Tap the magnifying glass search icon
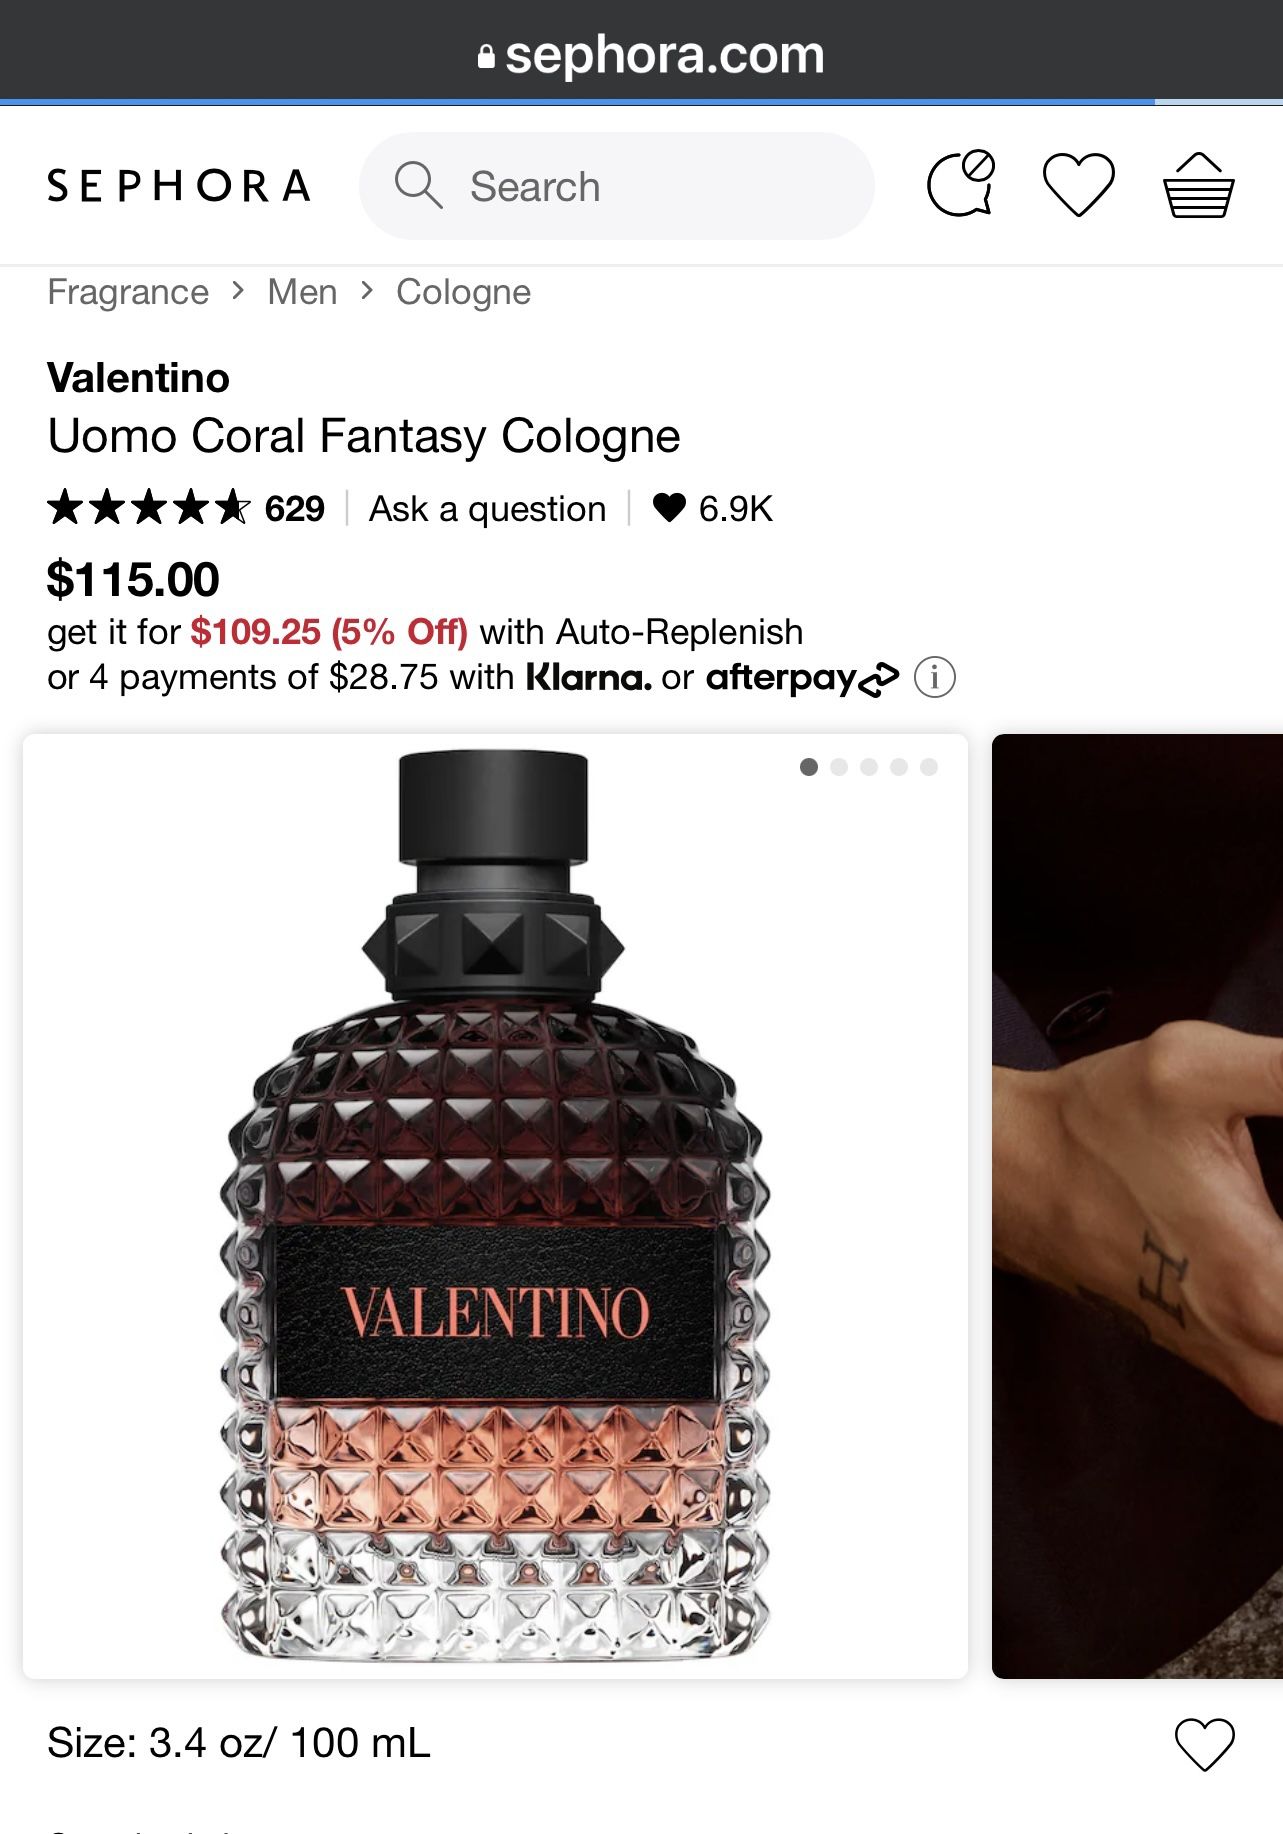 click(418, 185)
